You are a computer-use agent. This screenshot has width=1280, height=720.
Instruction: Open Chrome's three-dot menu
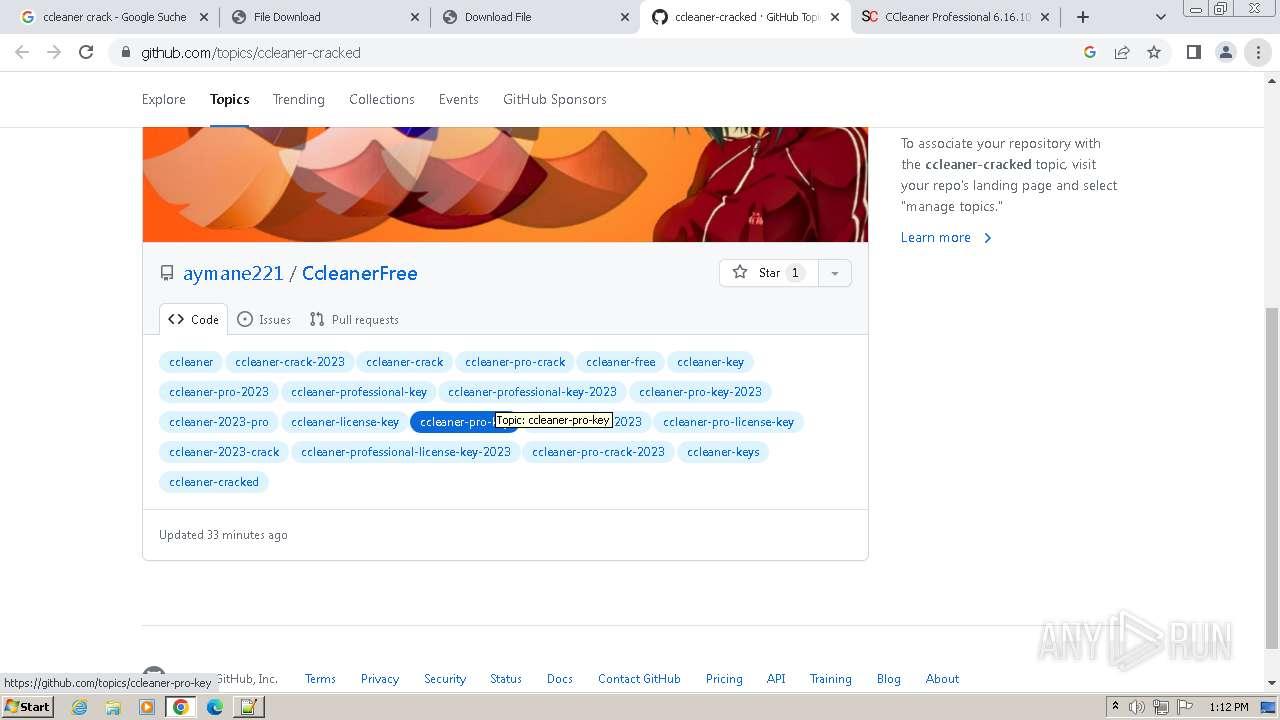coord(1258,52)
